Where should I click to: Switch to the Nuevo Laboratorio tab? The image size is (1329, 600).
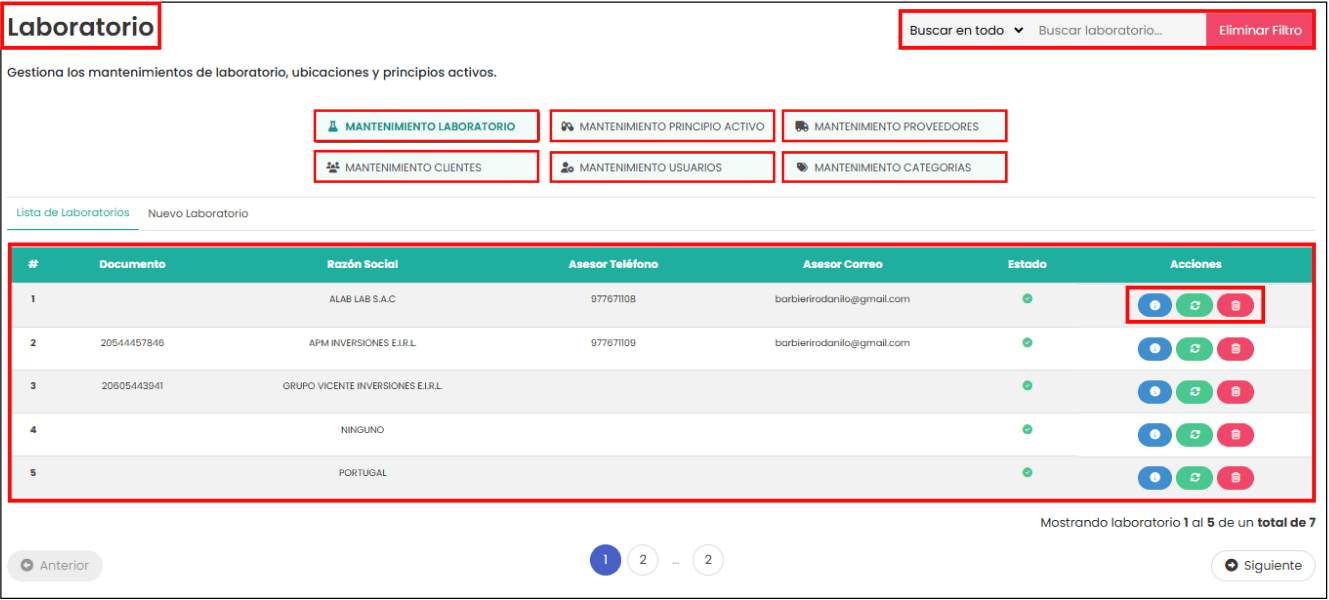(x=198, y=214)
